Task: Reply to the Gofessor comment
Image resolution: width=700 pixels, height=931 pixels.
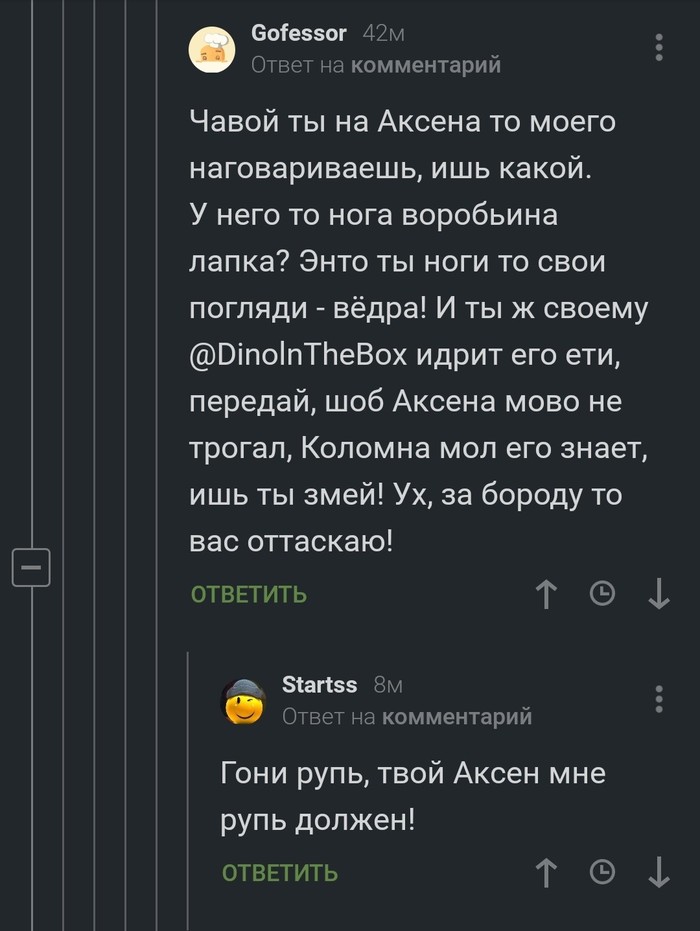Action: [249, 595]
